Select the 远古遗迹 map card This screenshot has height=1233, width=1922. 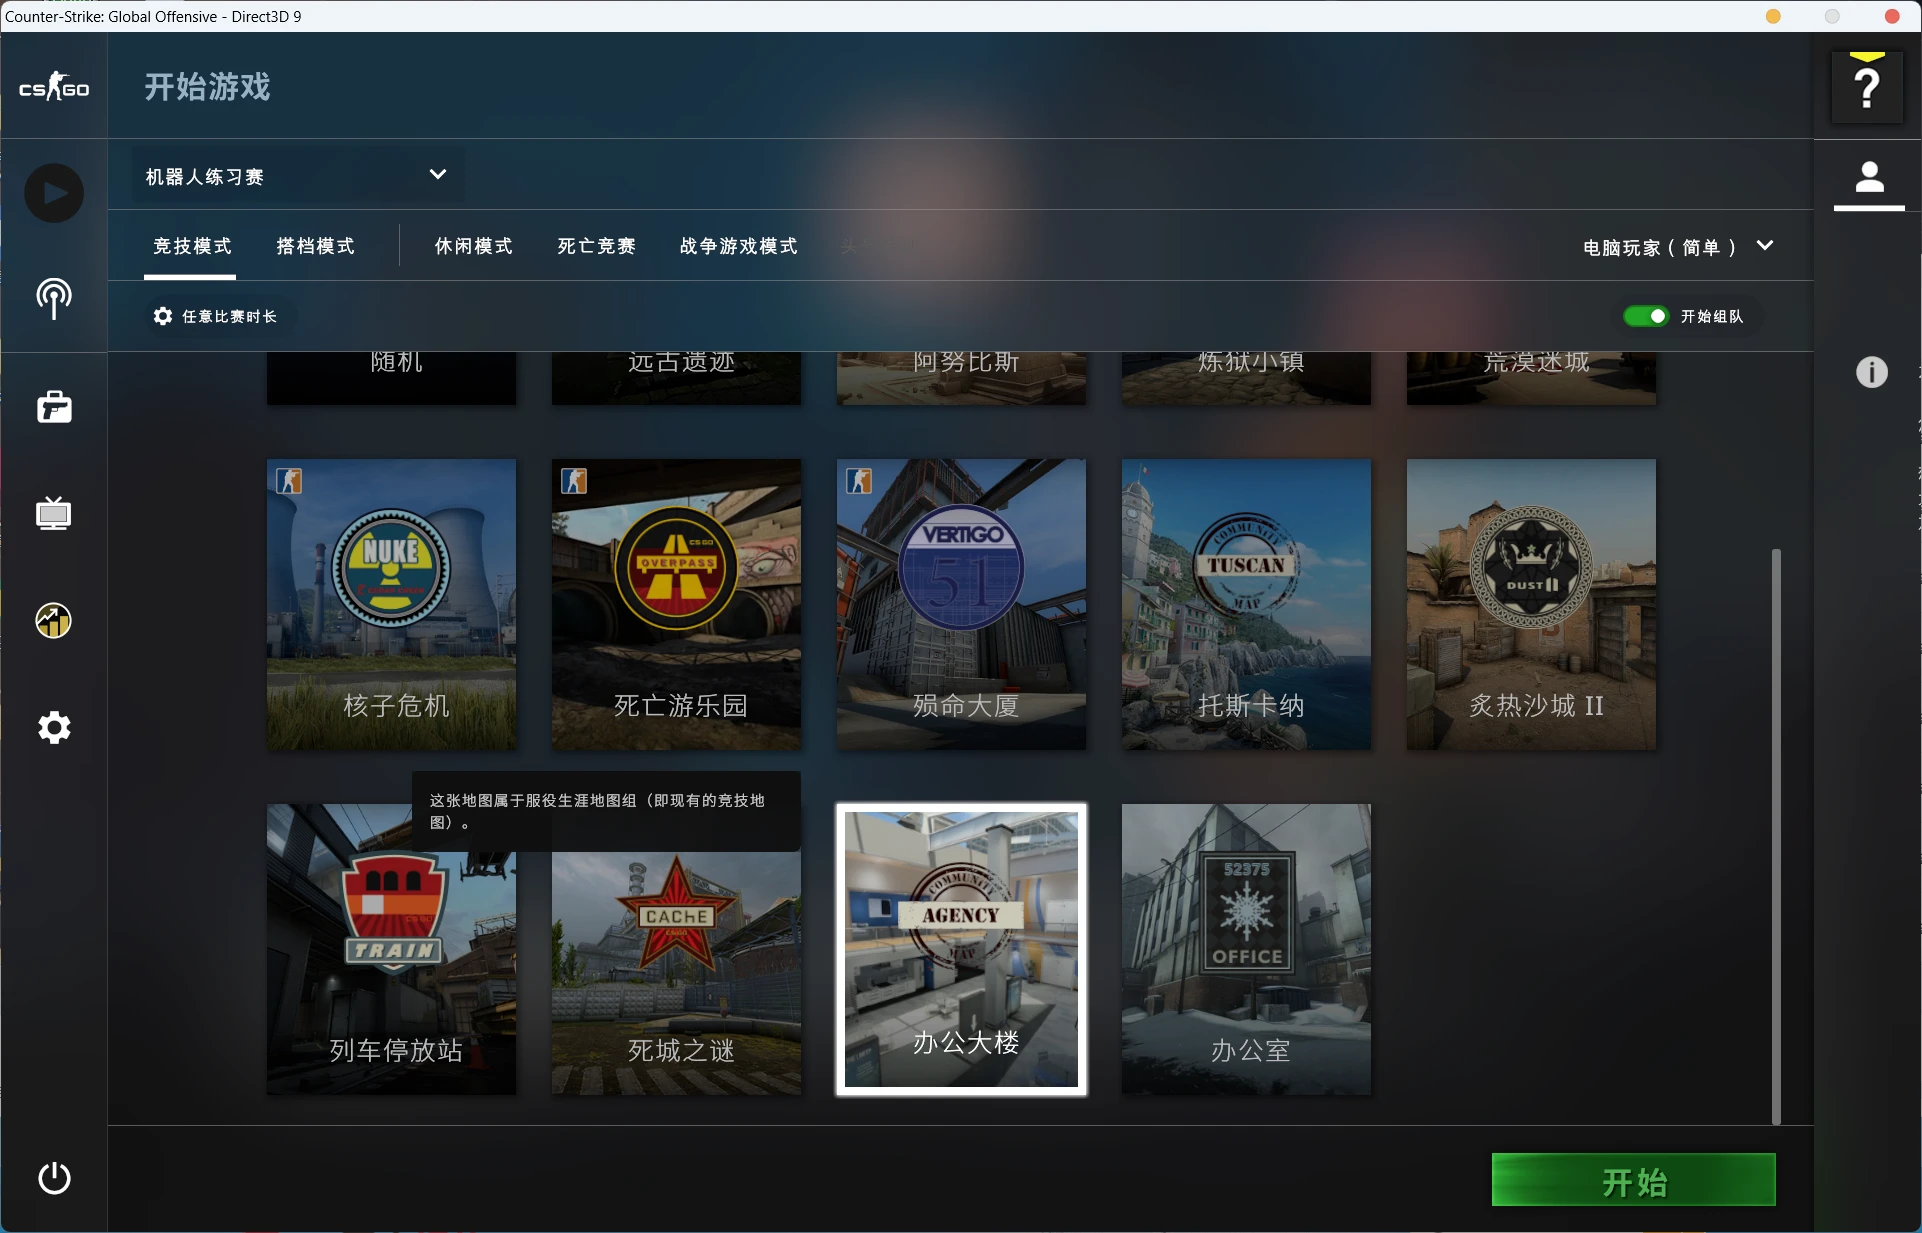click(x=677, y=378)
